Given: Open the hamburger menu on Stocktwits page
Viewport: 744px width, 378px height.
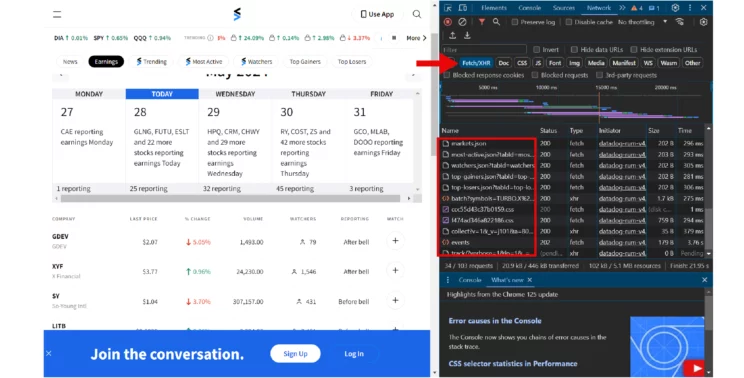Looking at the screenshot, I should pyautogui.click(x=57, y=14).
